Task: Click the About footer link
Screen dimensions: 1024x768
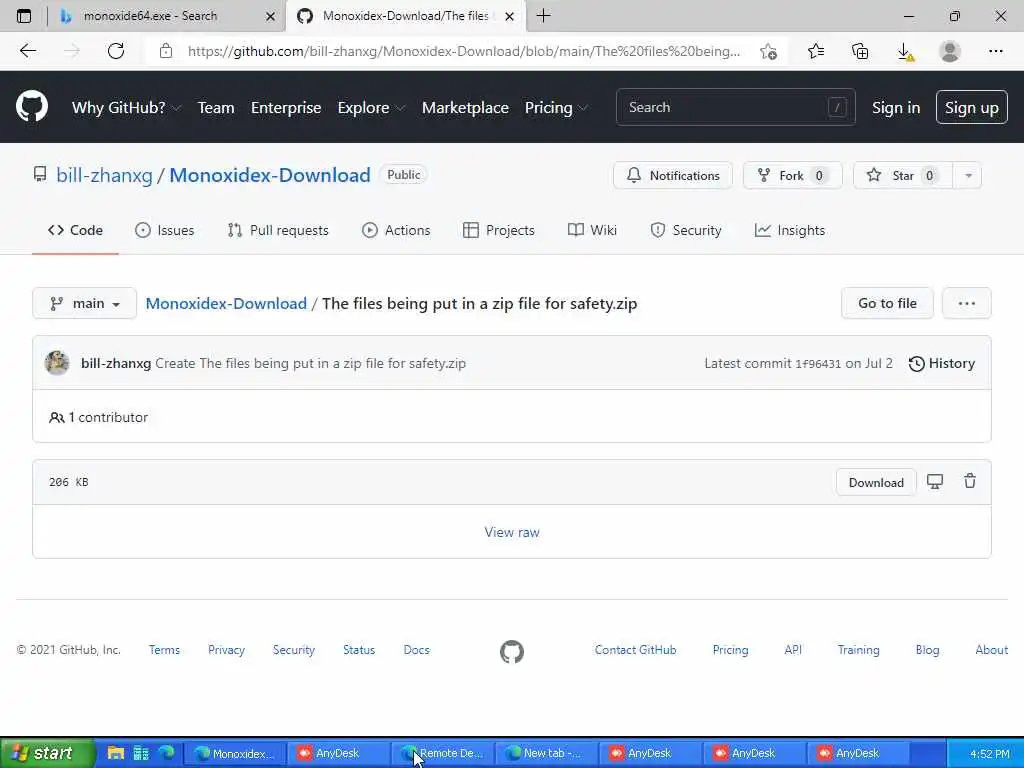Action: click(991, 650)
